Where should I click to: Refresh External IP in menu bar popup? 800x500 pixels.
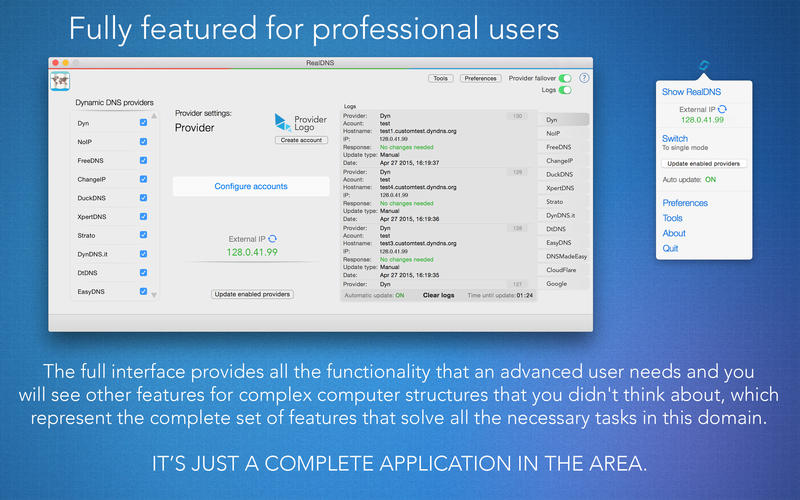pos(722,109)
